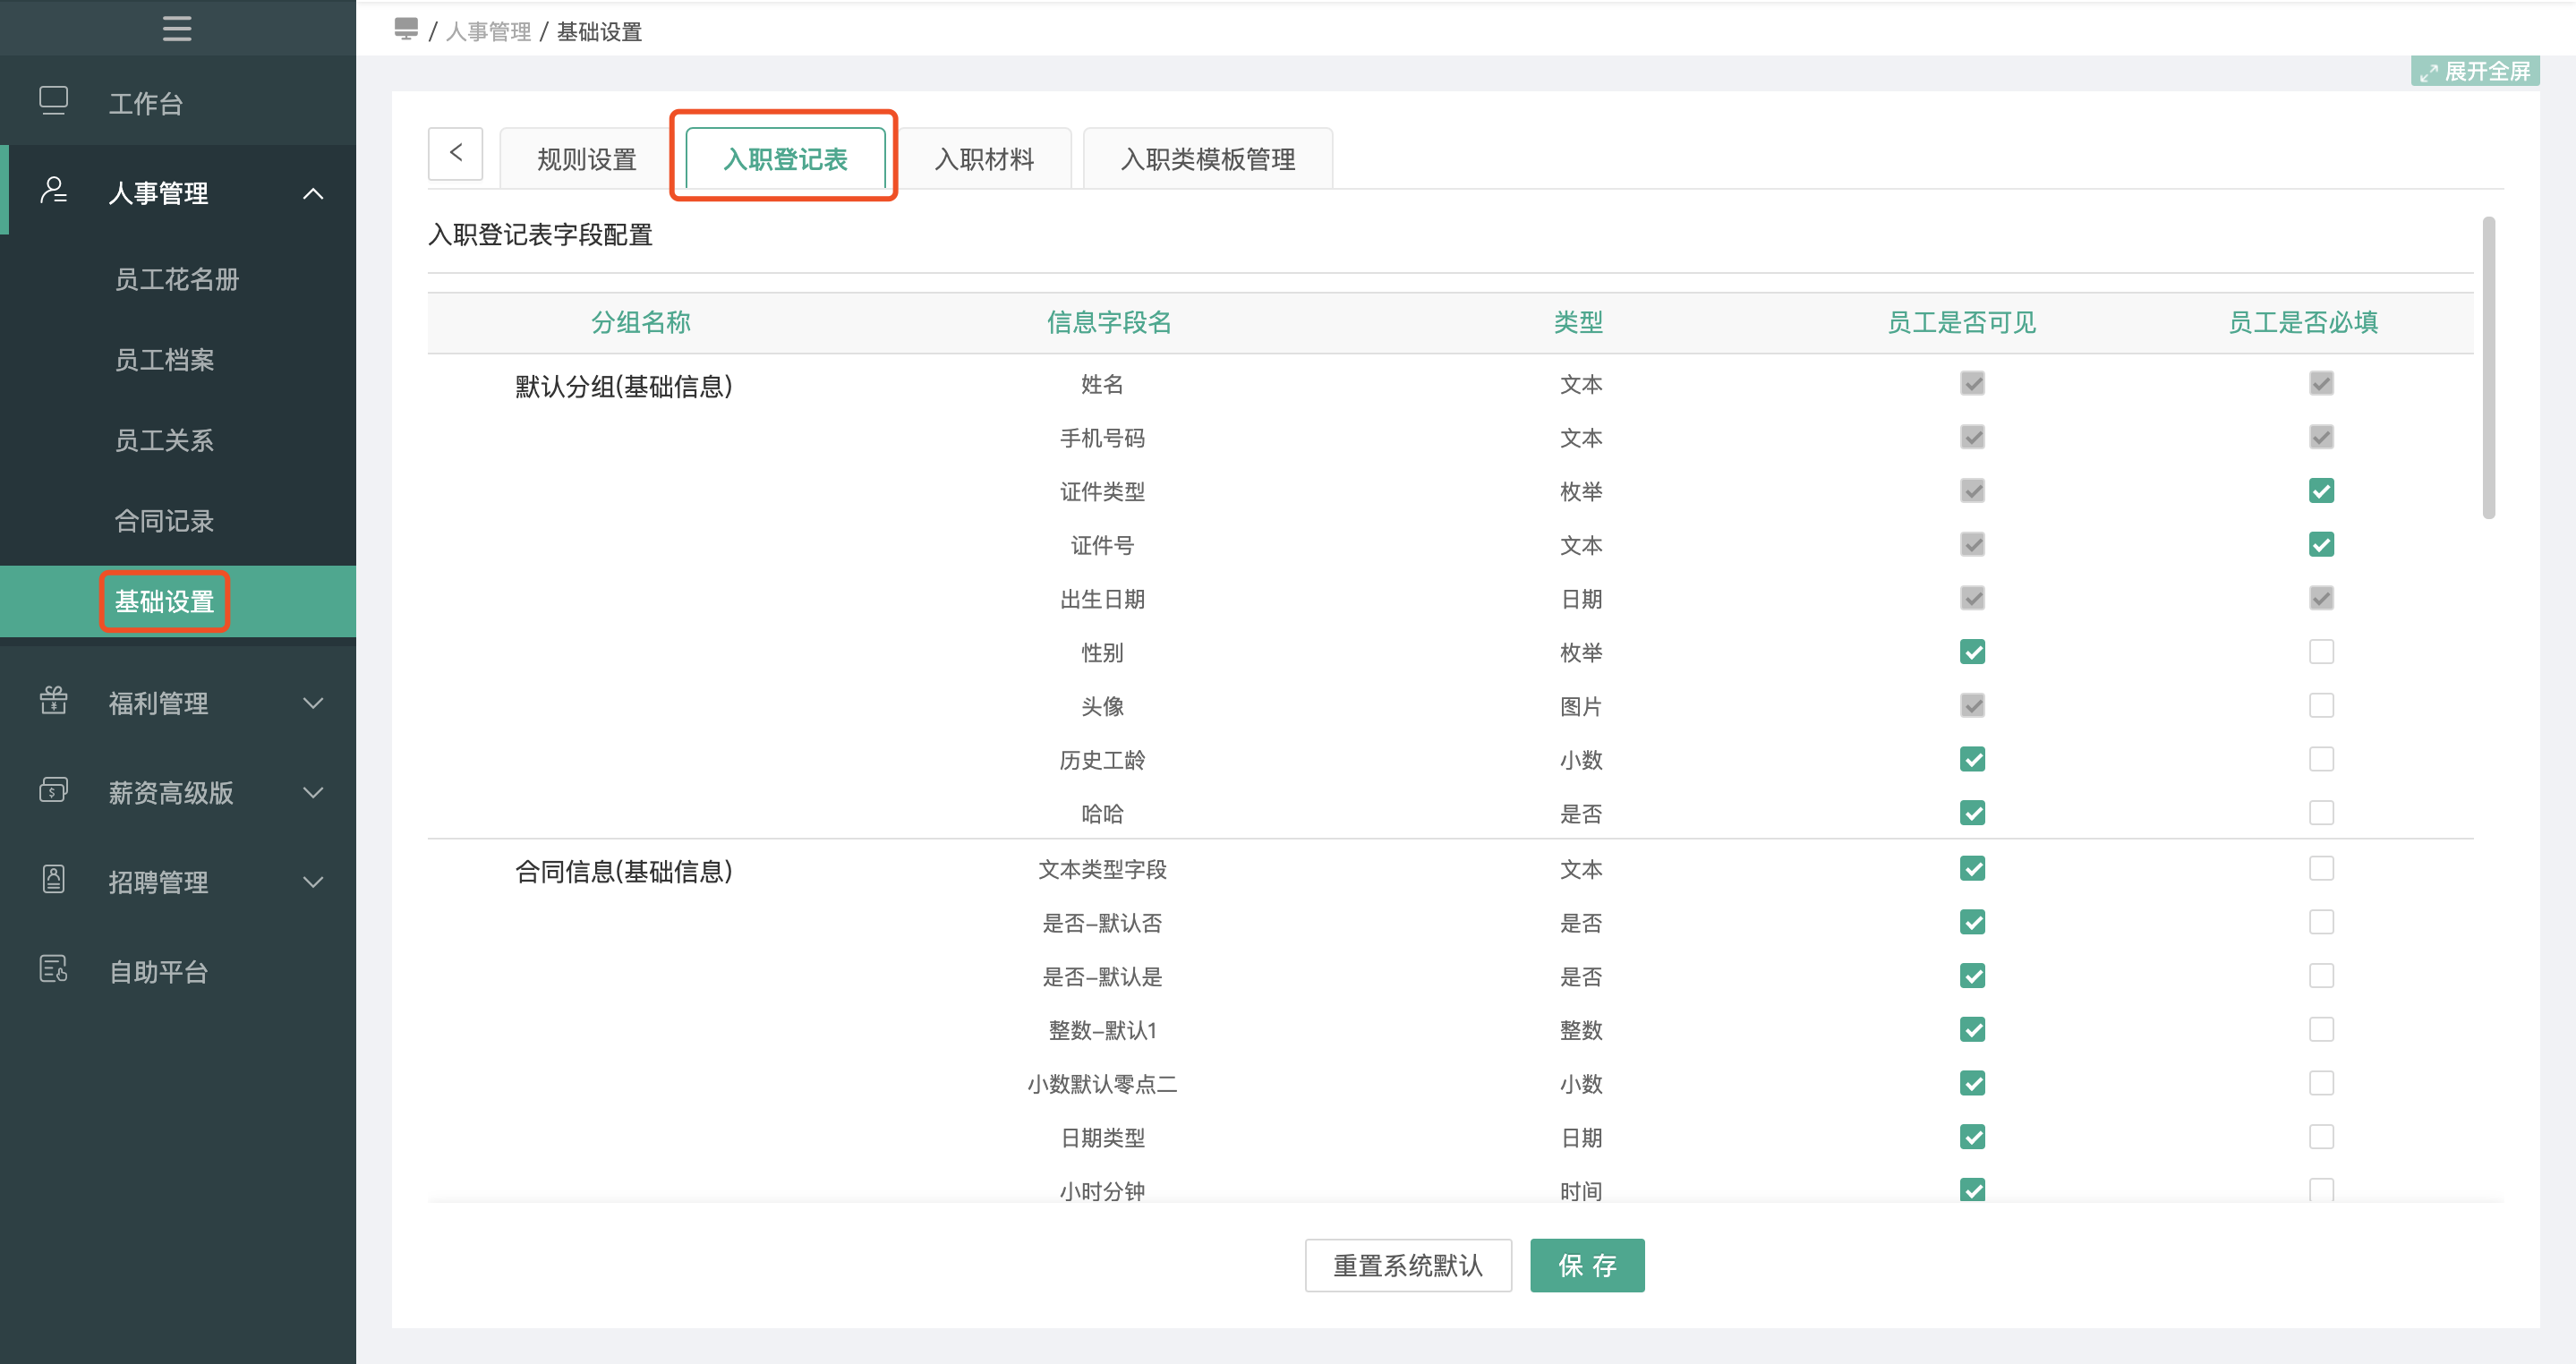Click the 自助平台 document icon
The height and width of the screenshot is (1364, 2576).
[53, 969]
